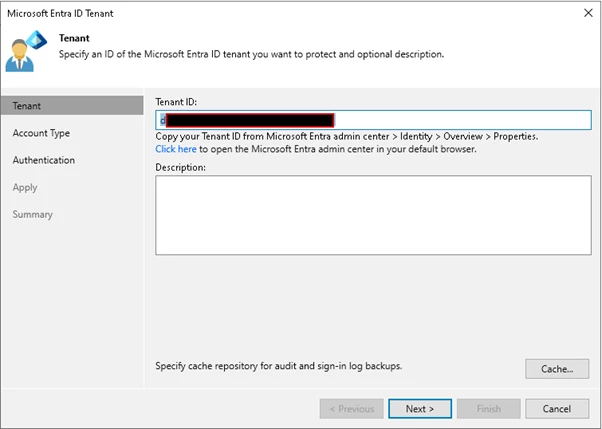Proceed with the Next button
Screen dimensions: 602x429
coord(419,408)
